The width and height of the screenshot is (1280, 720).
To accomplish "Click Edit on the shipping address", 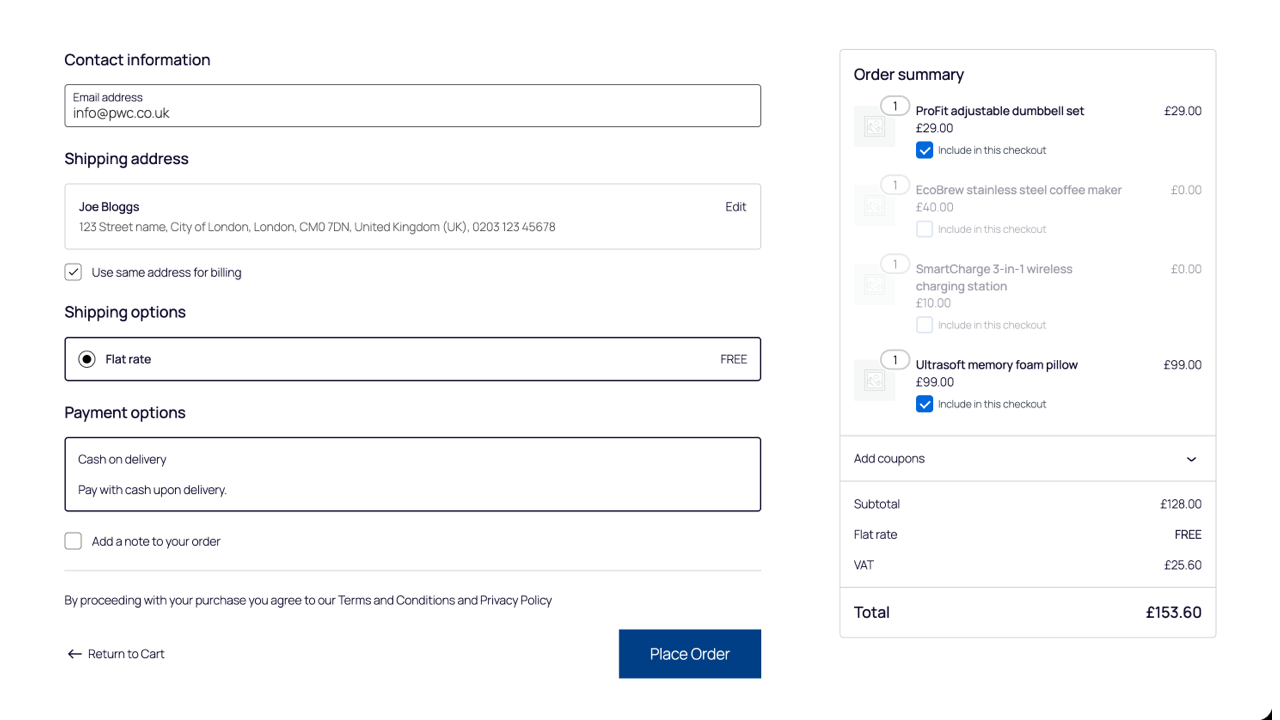I will coord(735,206).
